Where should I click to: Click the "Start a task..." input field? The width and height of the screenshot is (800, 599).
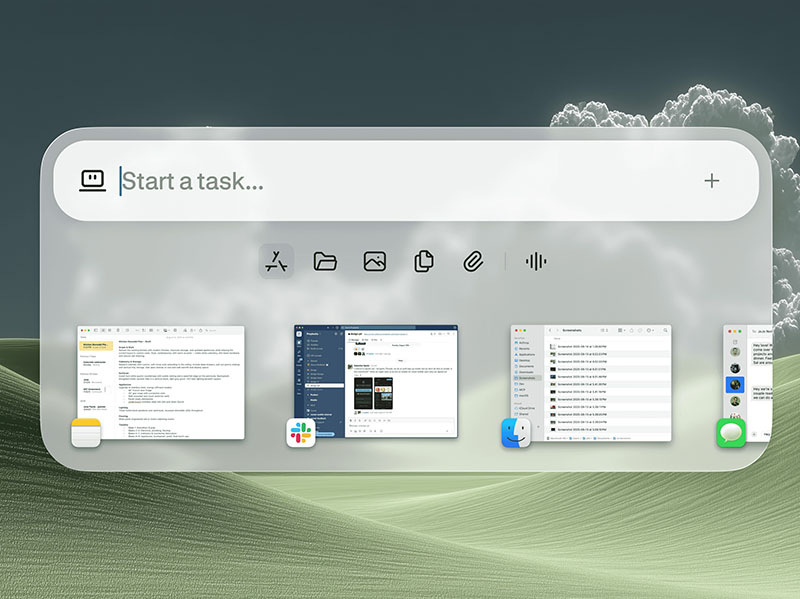400,181
